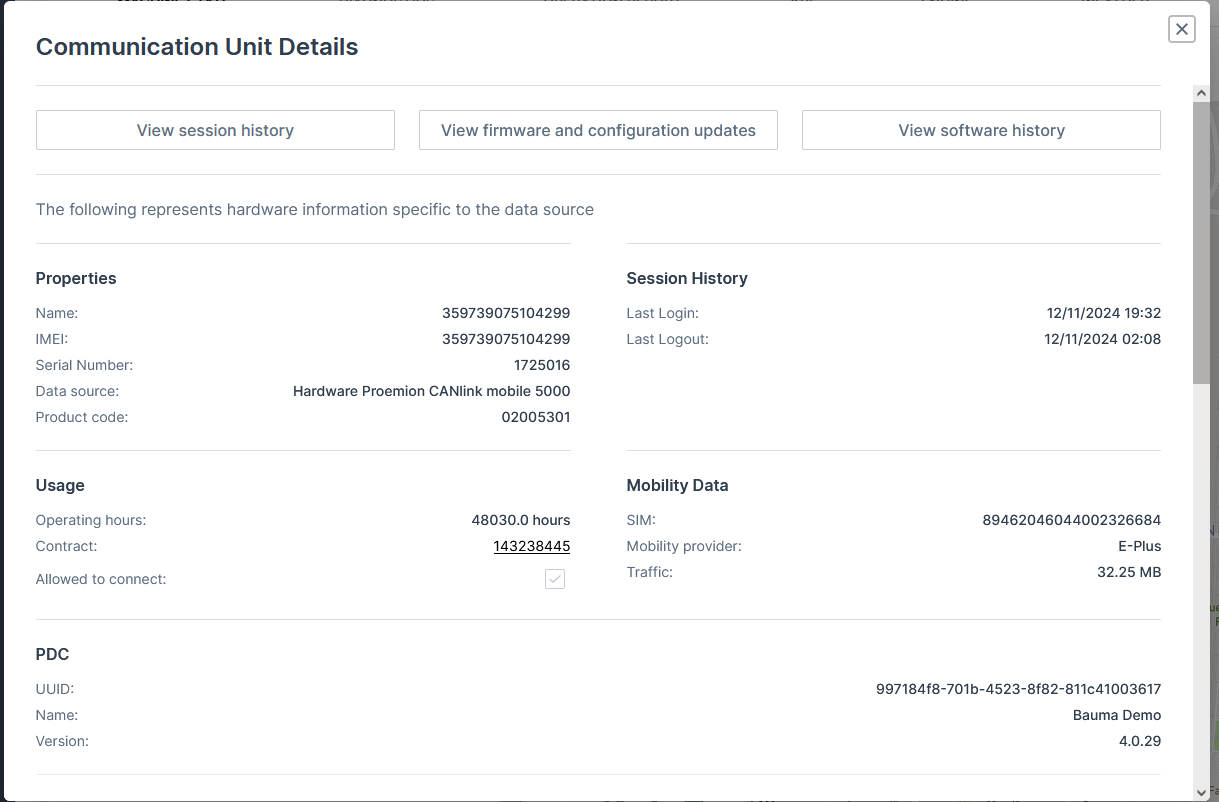Select the Serial Number value 1725016
Image resolution: width=1219 pixels, height=802 pixels.
pyautogui.click(x=542, y=365)
